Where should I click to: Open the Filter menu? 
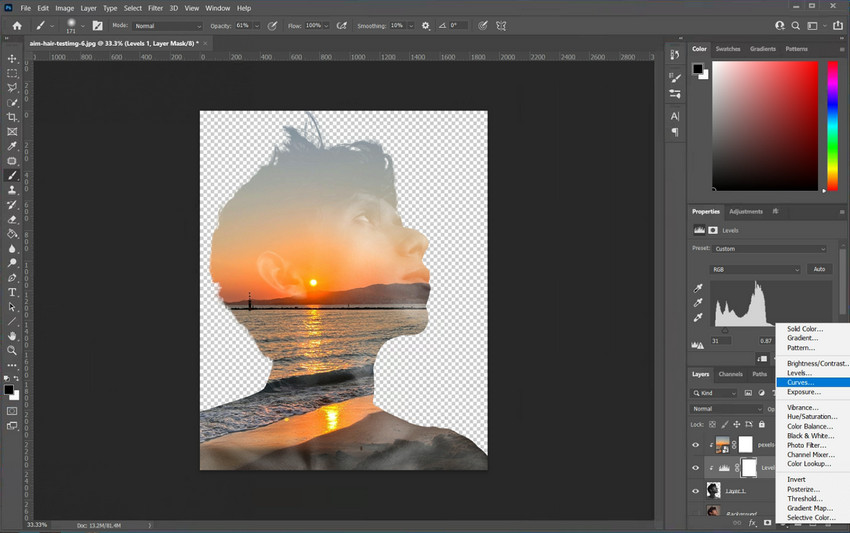(x=155, y=8)
